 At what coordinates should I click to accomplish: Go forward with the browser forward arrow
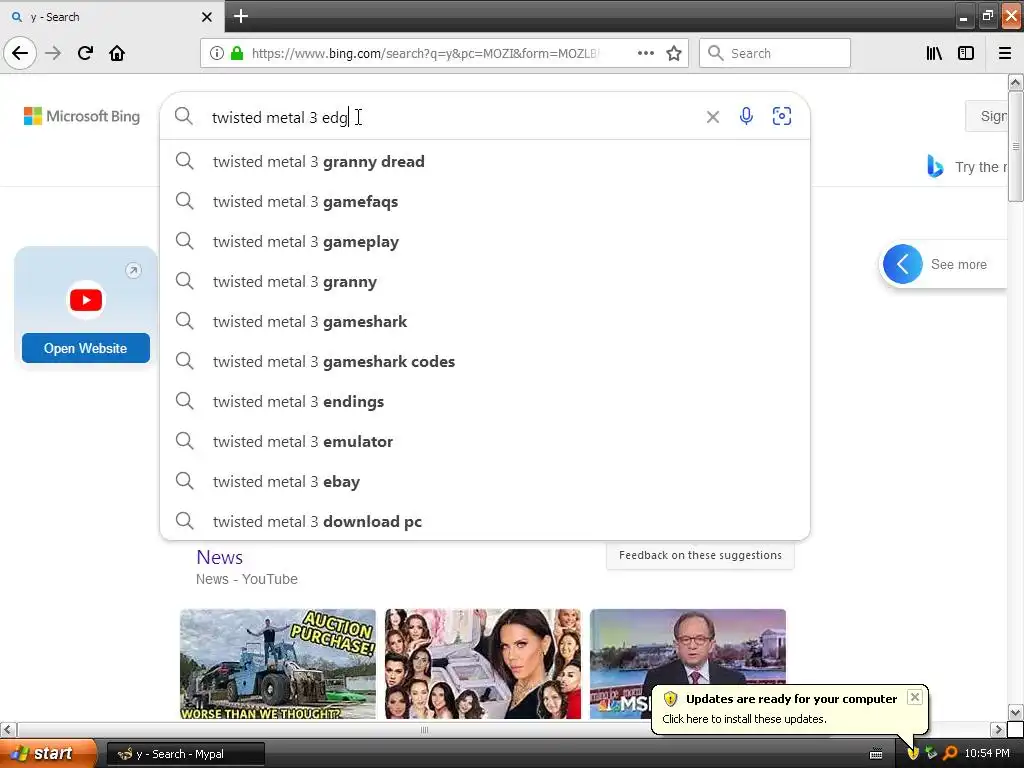pyautogui.click(x=53, y=53)
